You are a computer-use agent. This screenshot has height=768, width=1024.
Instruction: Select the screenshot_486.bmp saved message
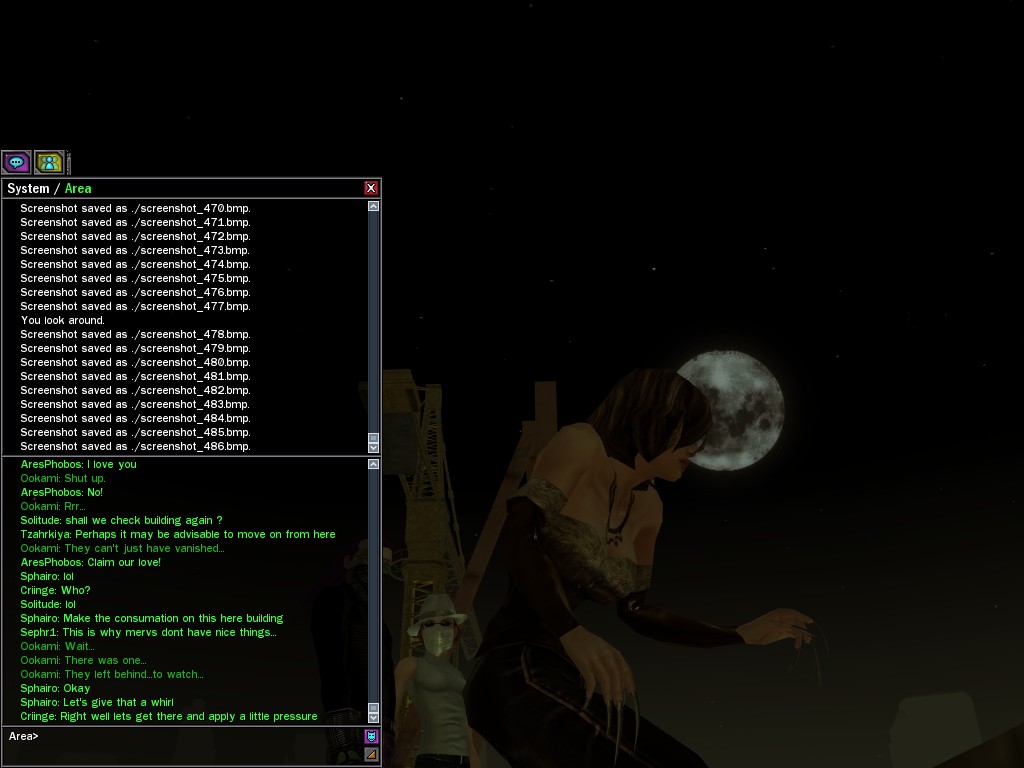(x=135, y=447)
